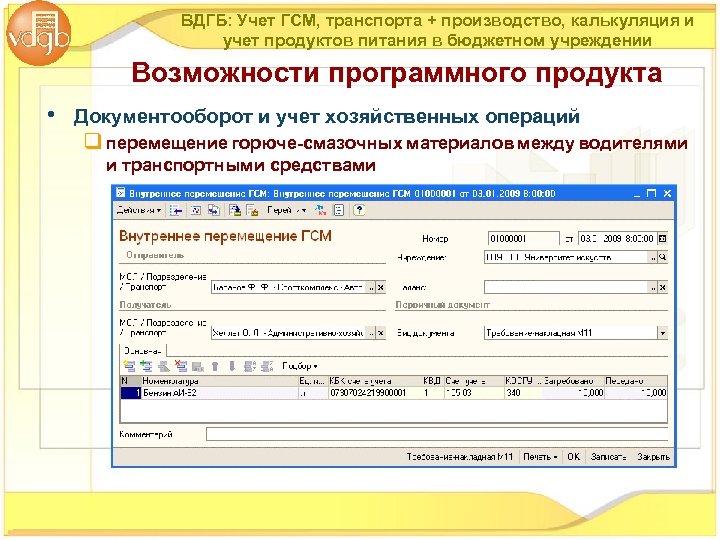Click the Номенклатура column header
Screen dimensions: 720x540
[x=219, y=381]
